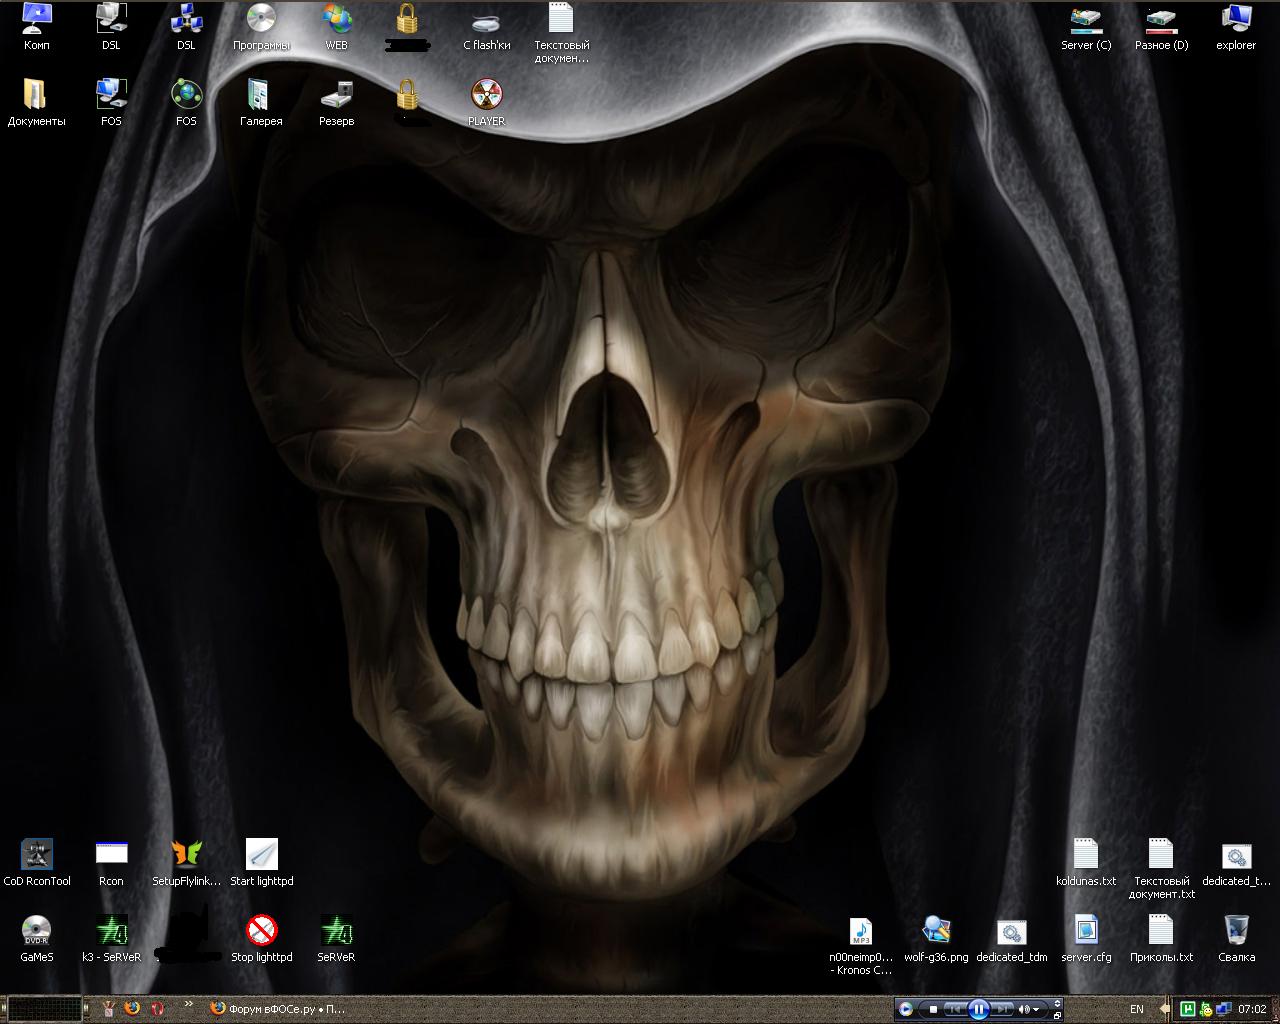Click the EN language indicator
Screen dimensions: 1280x1024
[x=1136, y=1009]
